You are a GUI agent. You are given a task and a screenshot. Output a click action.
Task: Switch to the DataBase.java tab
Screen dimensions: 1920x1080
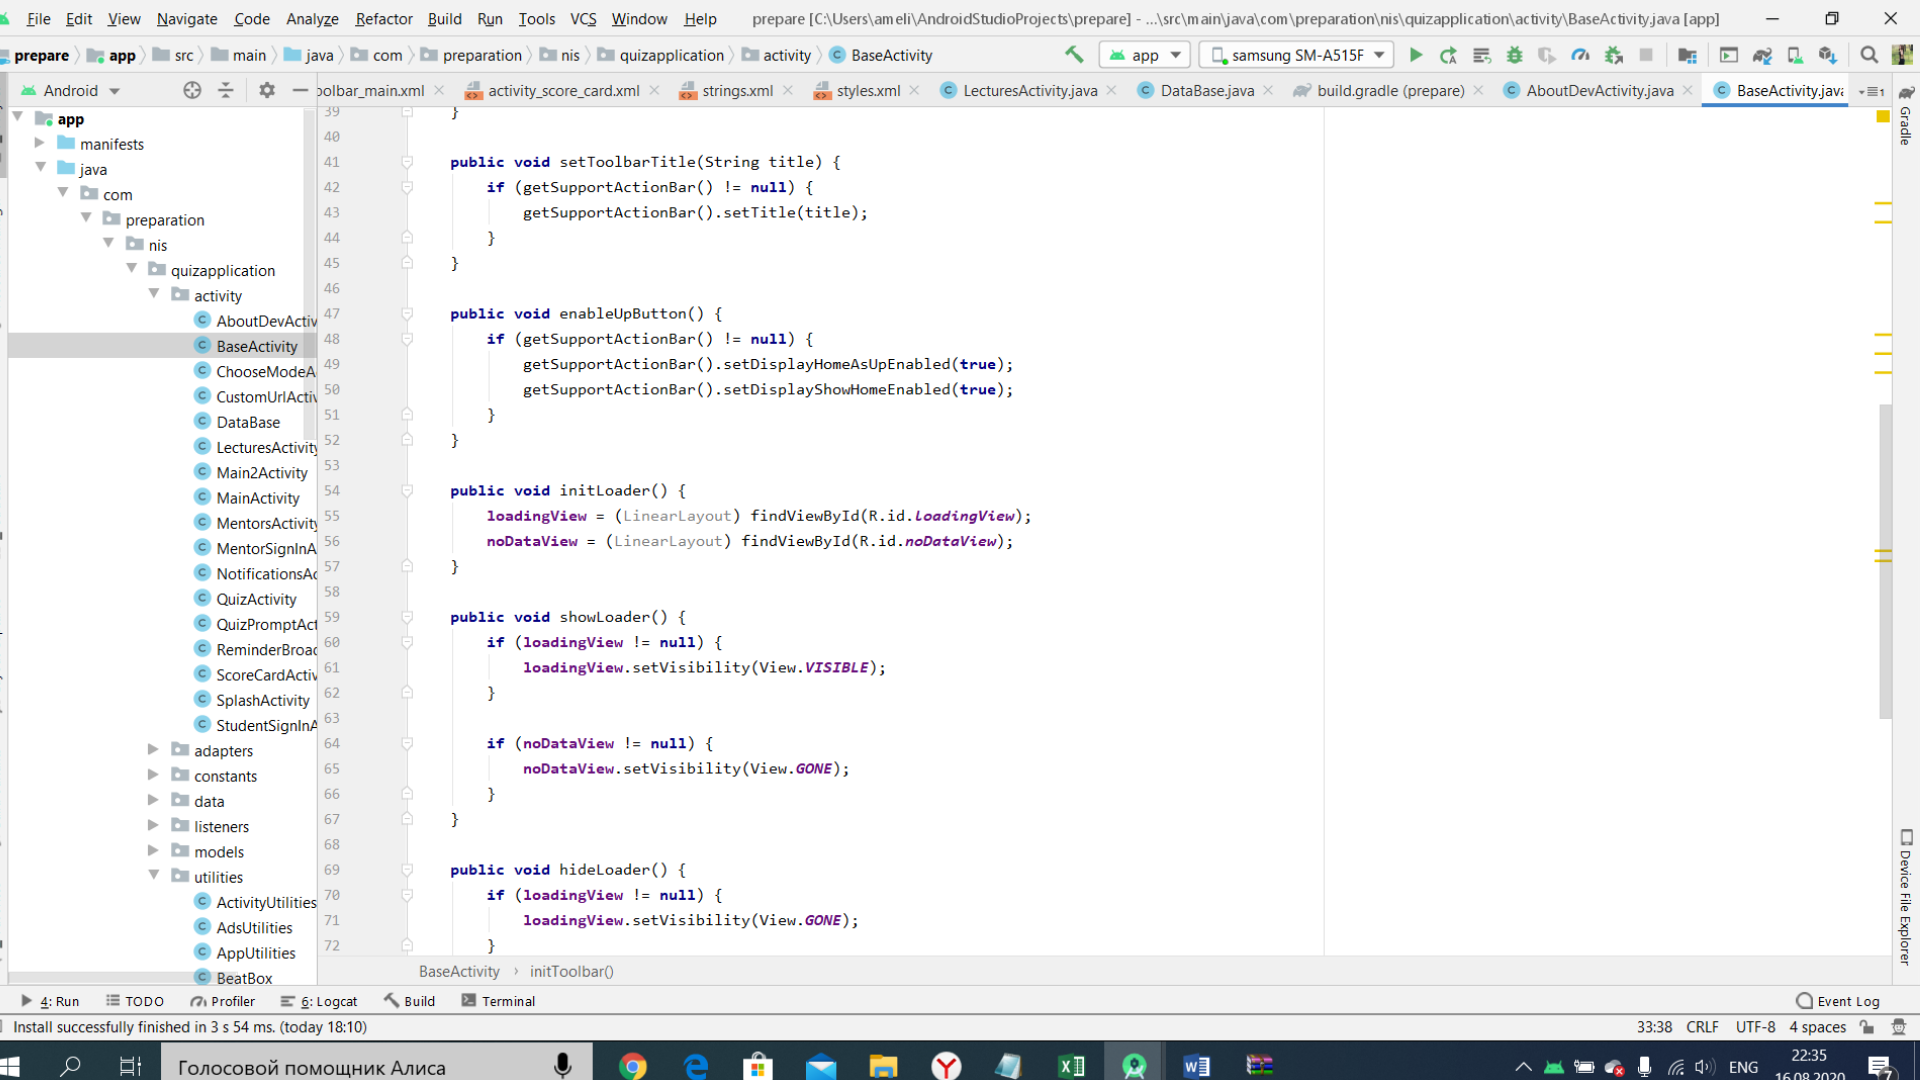pos(1206,90)
